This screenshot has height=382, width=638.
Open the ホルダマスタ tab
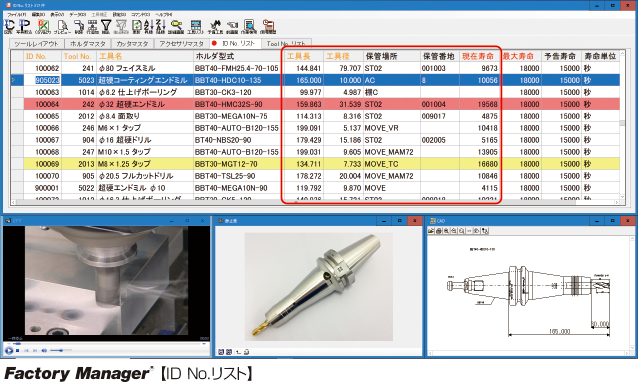(87, 44)
